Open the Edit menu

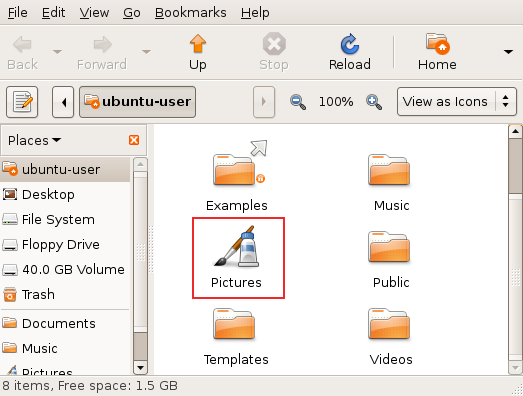[53, 13]
